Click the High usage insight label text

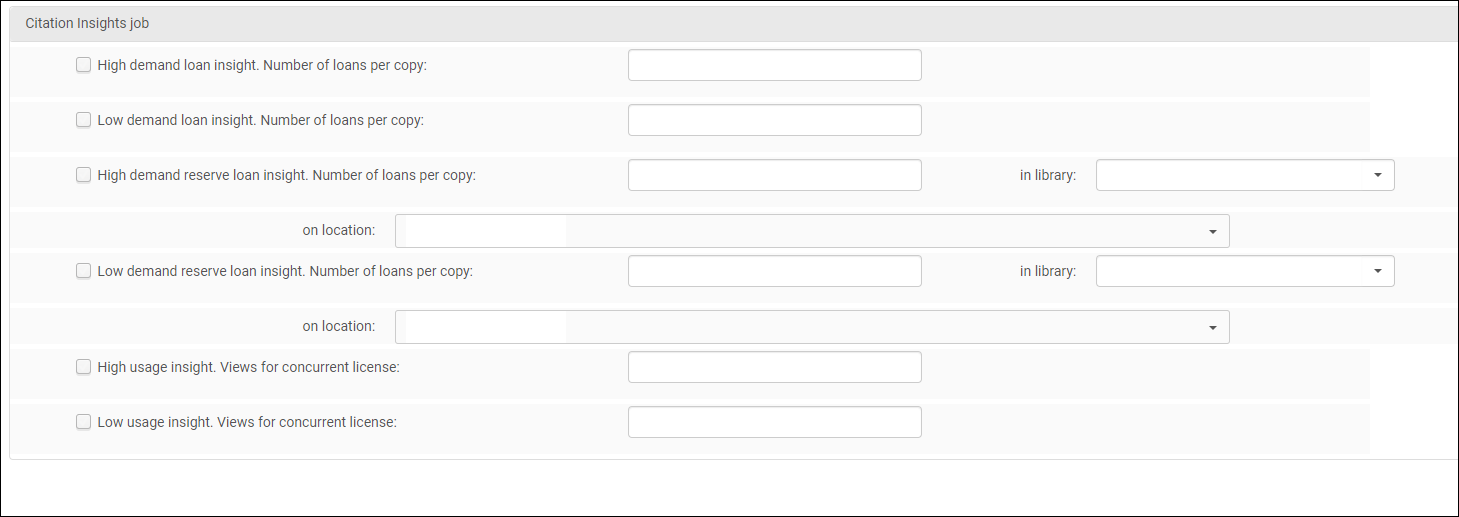point(248,367)
